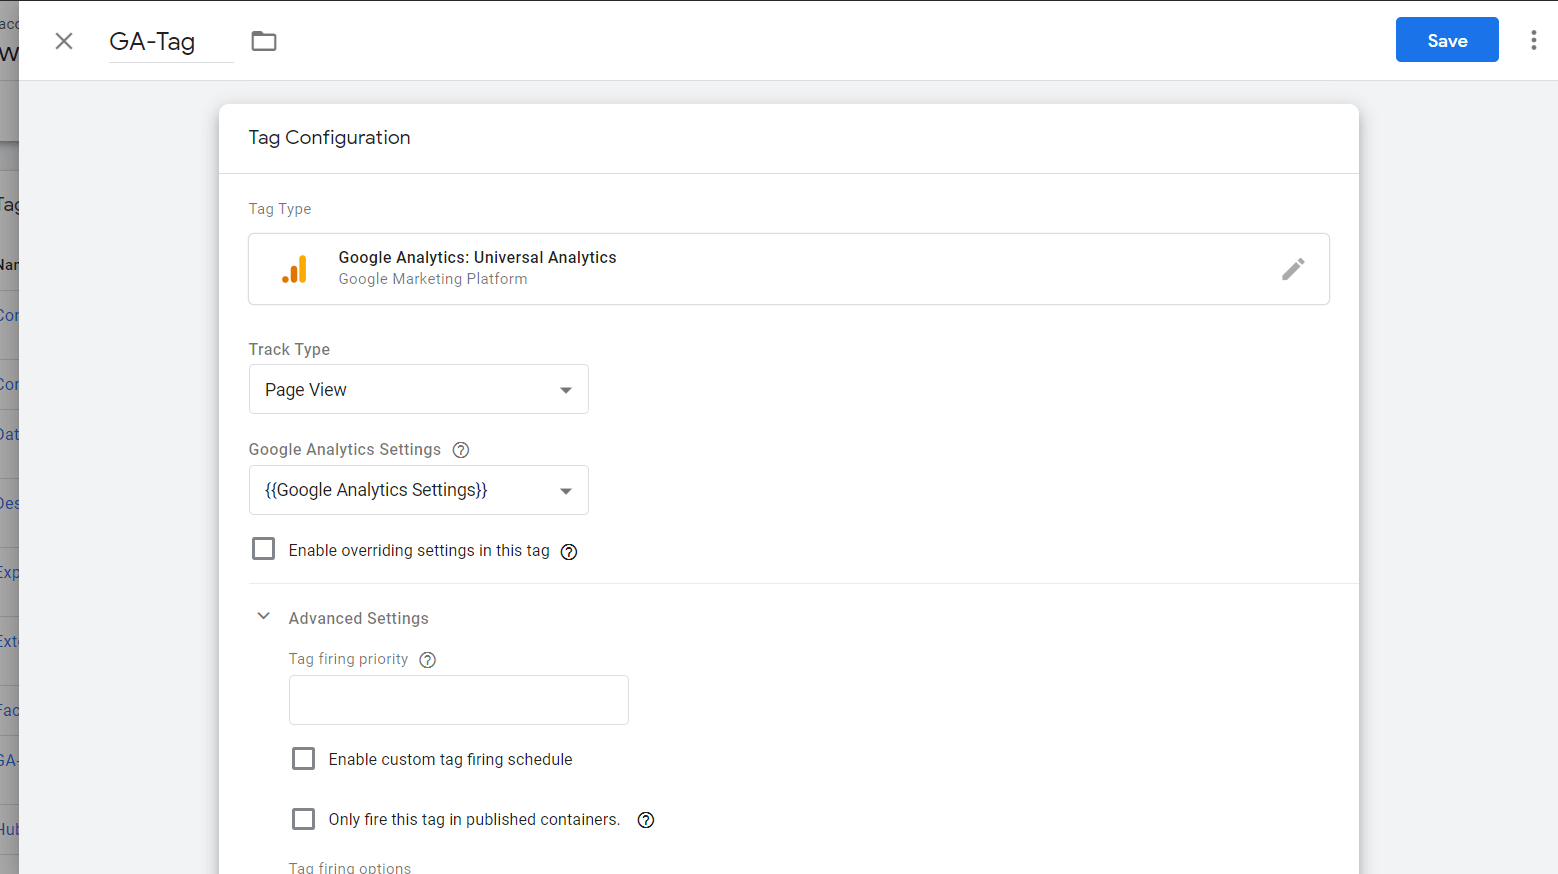Check Only fire this tag in published containers
The image size is (1558, 874).
click(303, 819)
